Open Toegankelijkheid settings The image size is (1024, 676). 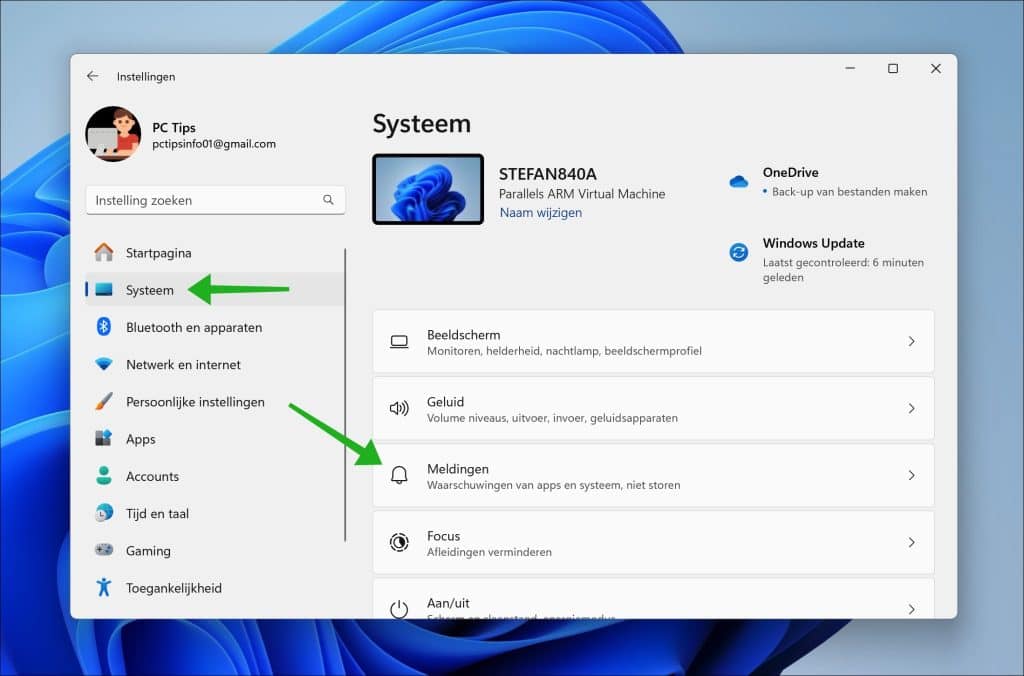click(214, 587)
